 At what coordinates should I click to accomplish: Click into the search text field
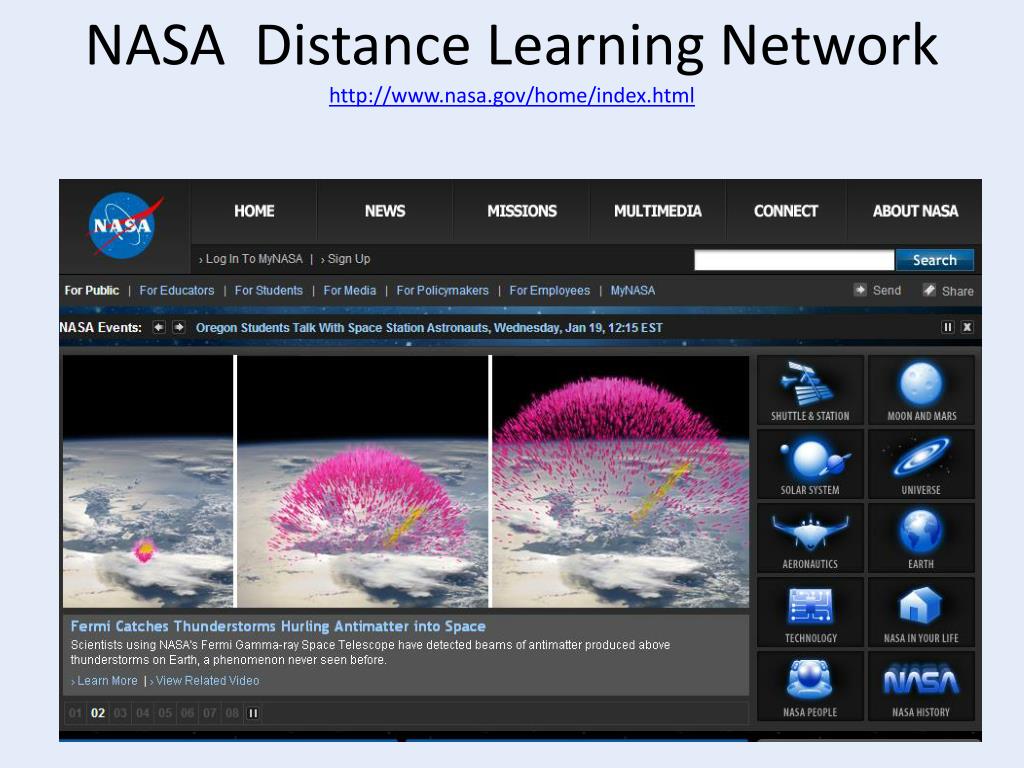(x=794, y=260)
